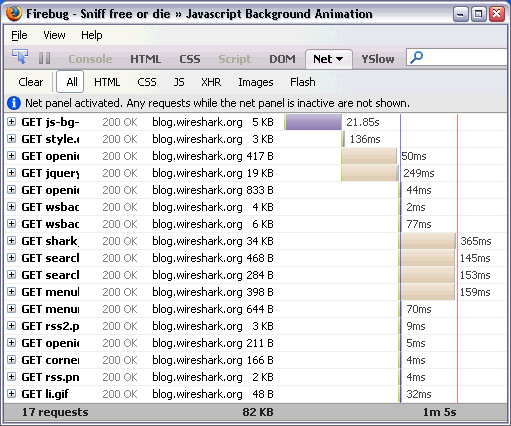Select the All filter
This screenshot has height=426, width=511.
click(70, 82)
